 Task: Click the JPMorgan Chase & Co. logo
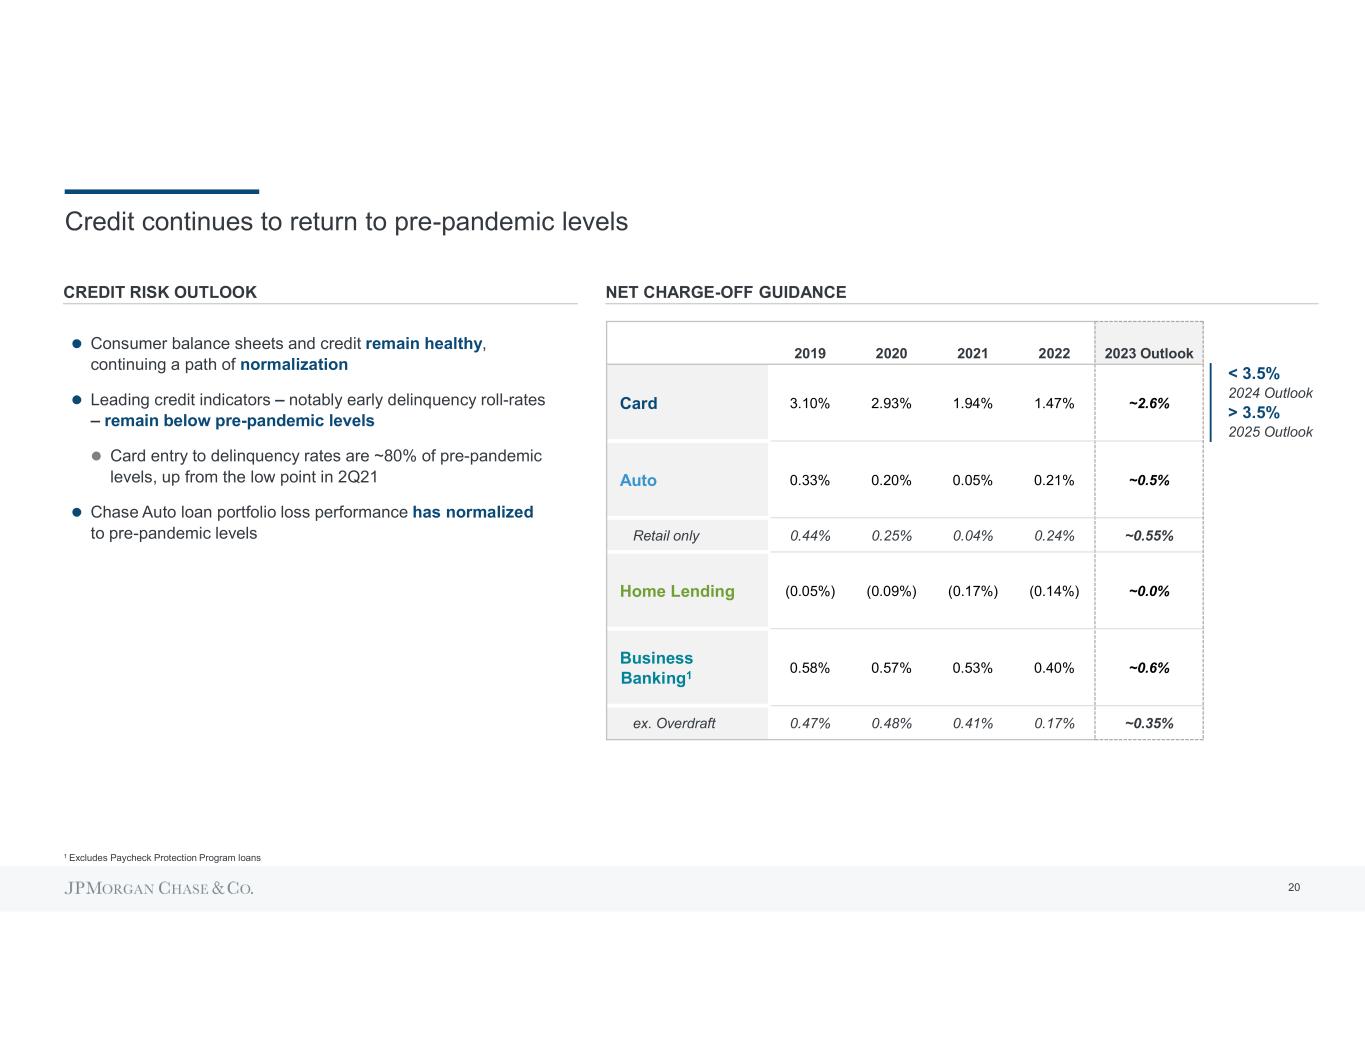pyautogui.click(x=159, y=888)
